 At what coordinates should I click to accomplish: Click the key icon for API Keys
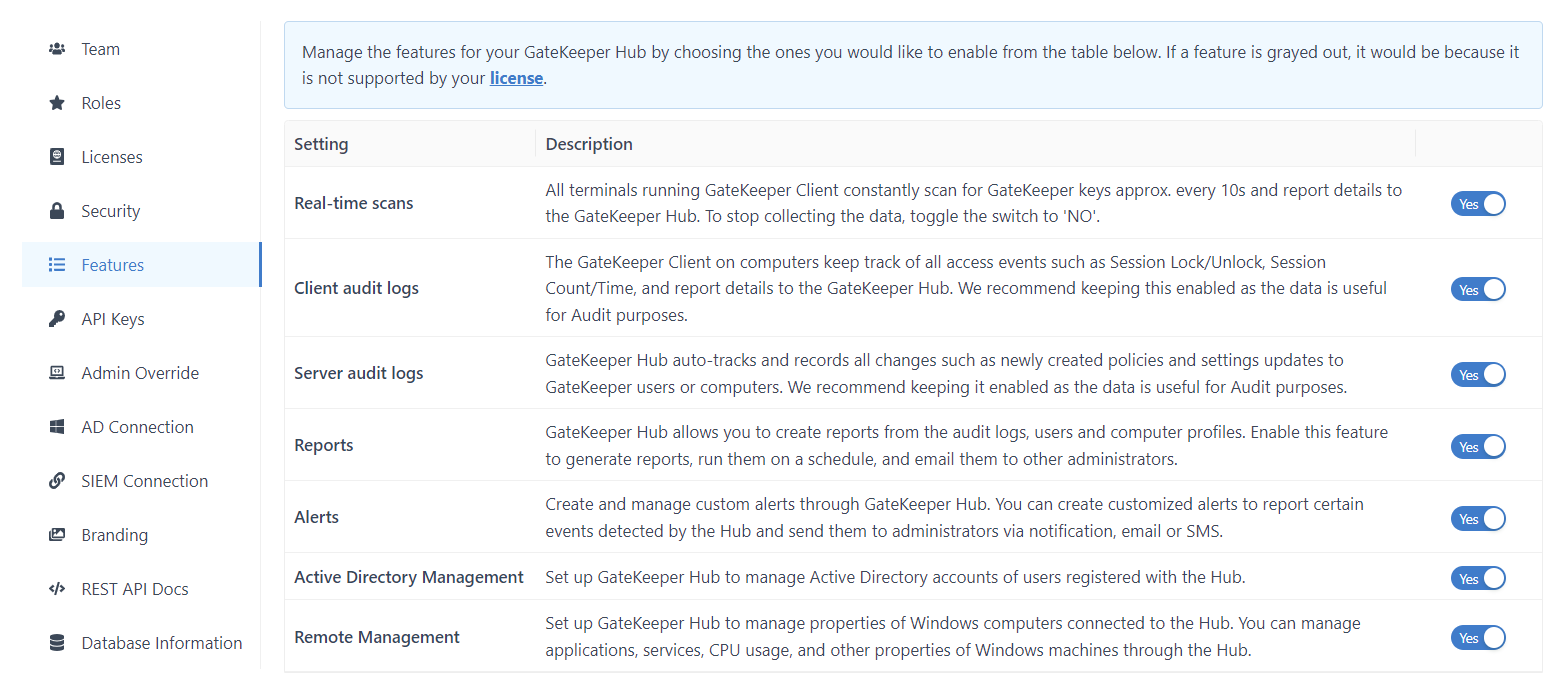pyautogui.click(x=57, y=319)
